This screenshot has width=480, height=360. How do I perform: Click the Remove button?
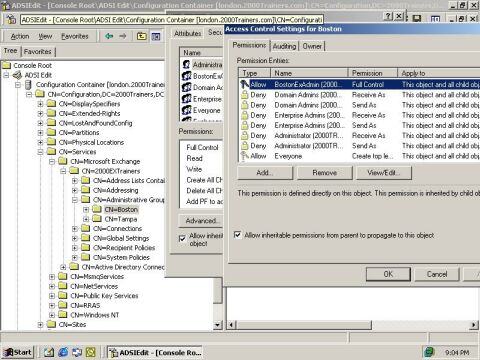click(325, 173)
